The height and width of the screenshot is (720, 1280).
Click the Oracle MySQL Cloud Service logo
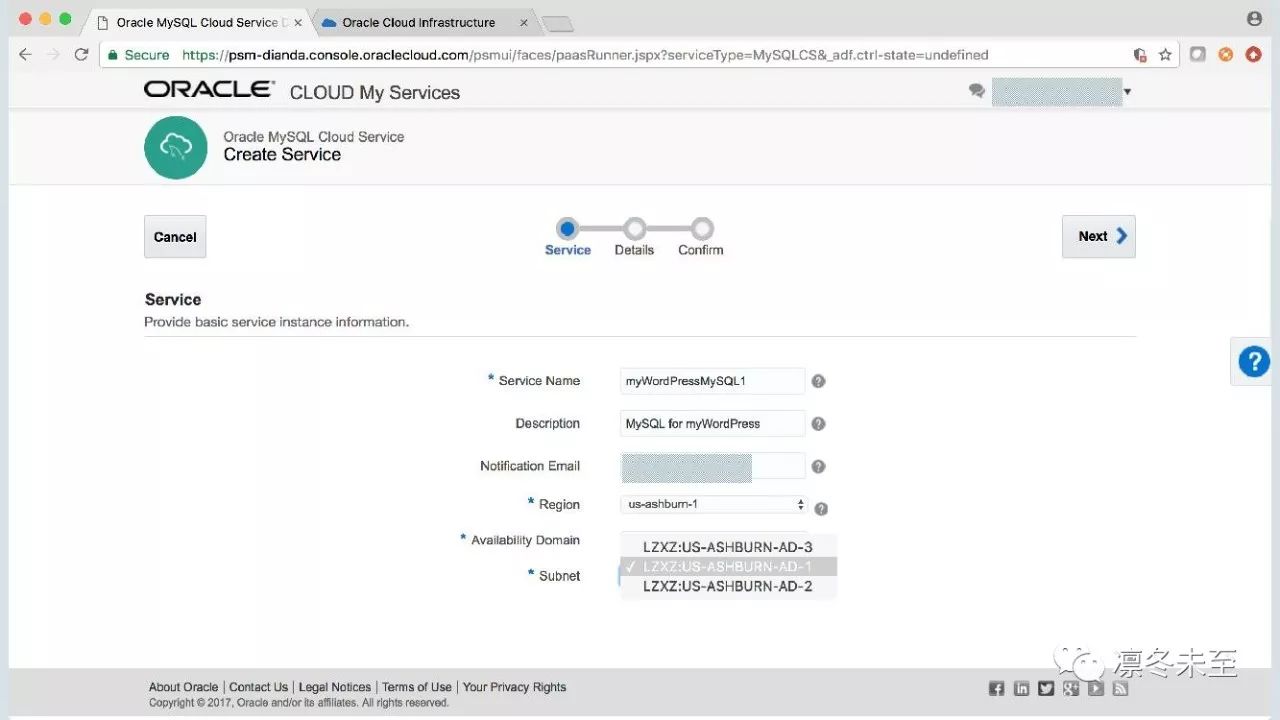click(175, 147)
